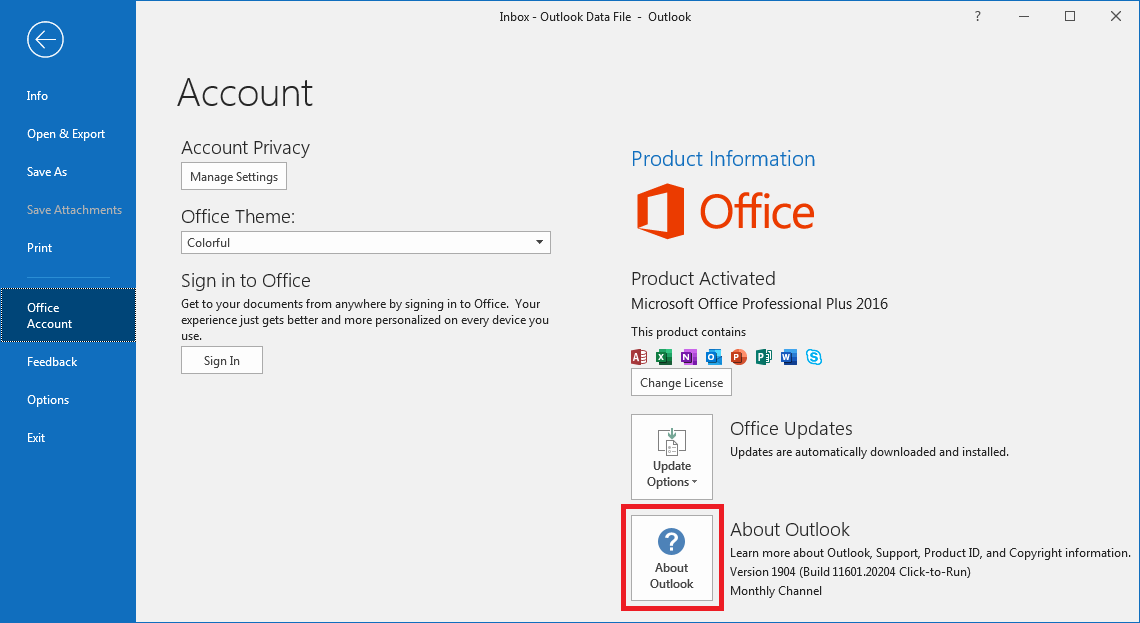Click the Excel icon under product contents
Viewport: 1140px width, 623px height.
tap(664, 357)
